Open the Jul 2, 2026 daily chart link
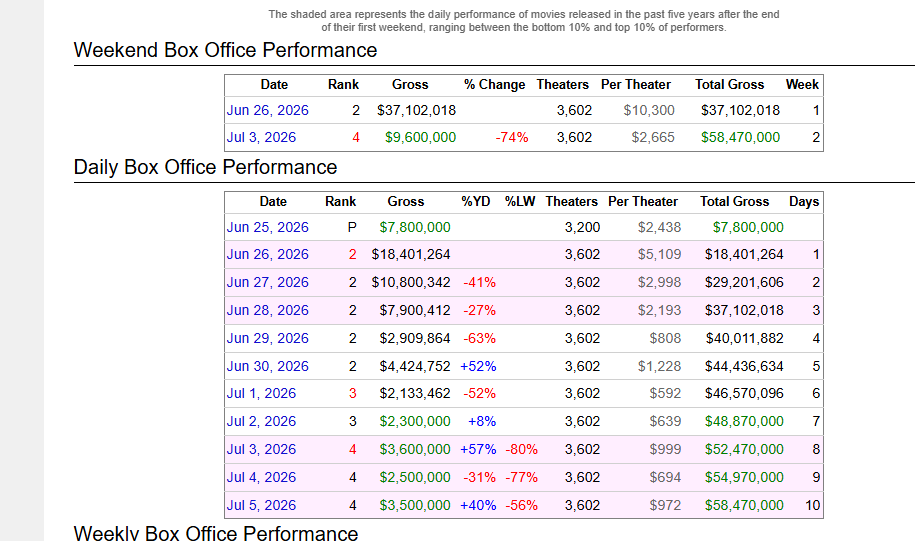The width and height of the screenshot is (915, 541). [x=261, y=421]
